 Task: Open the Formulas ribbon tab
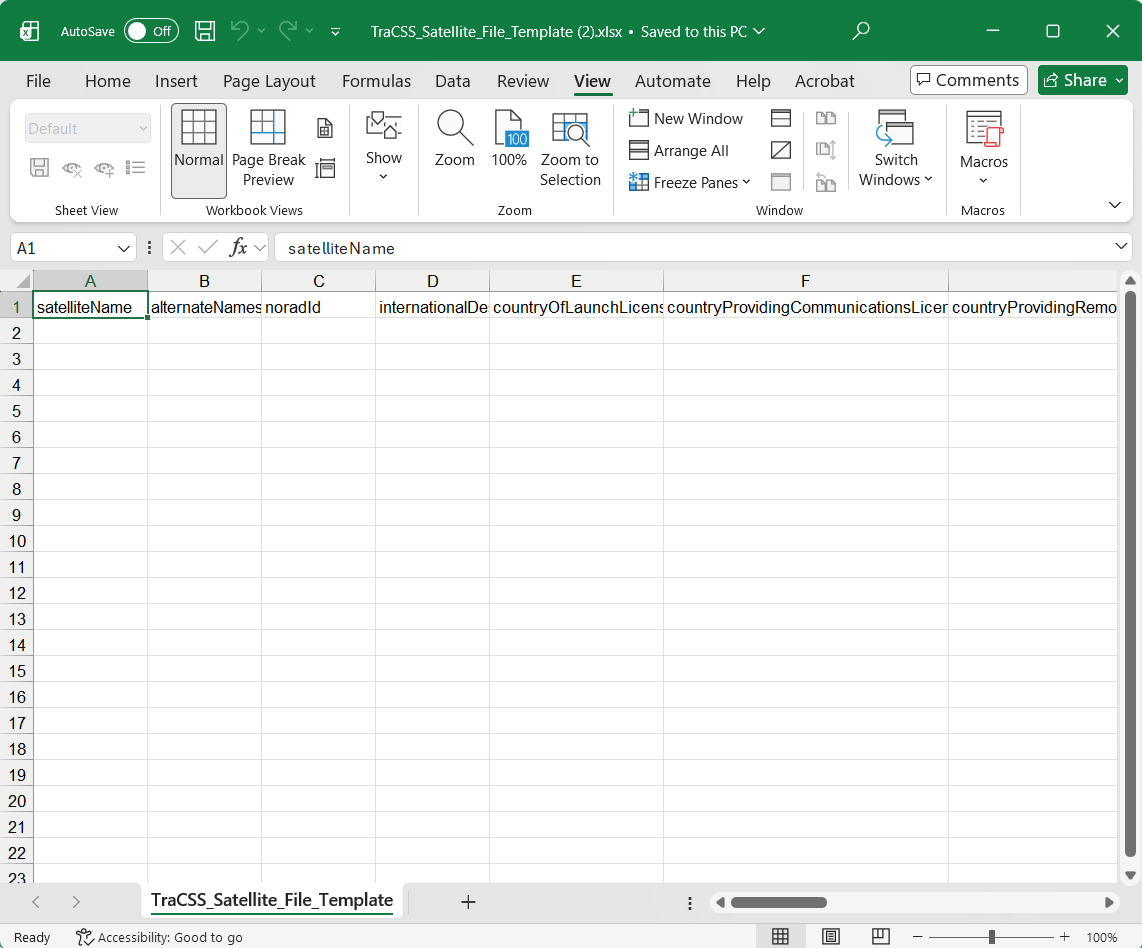[x=376, y=81]
